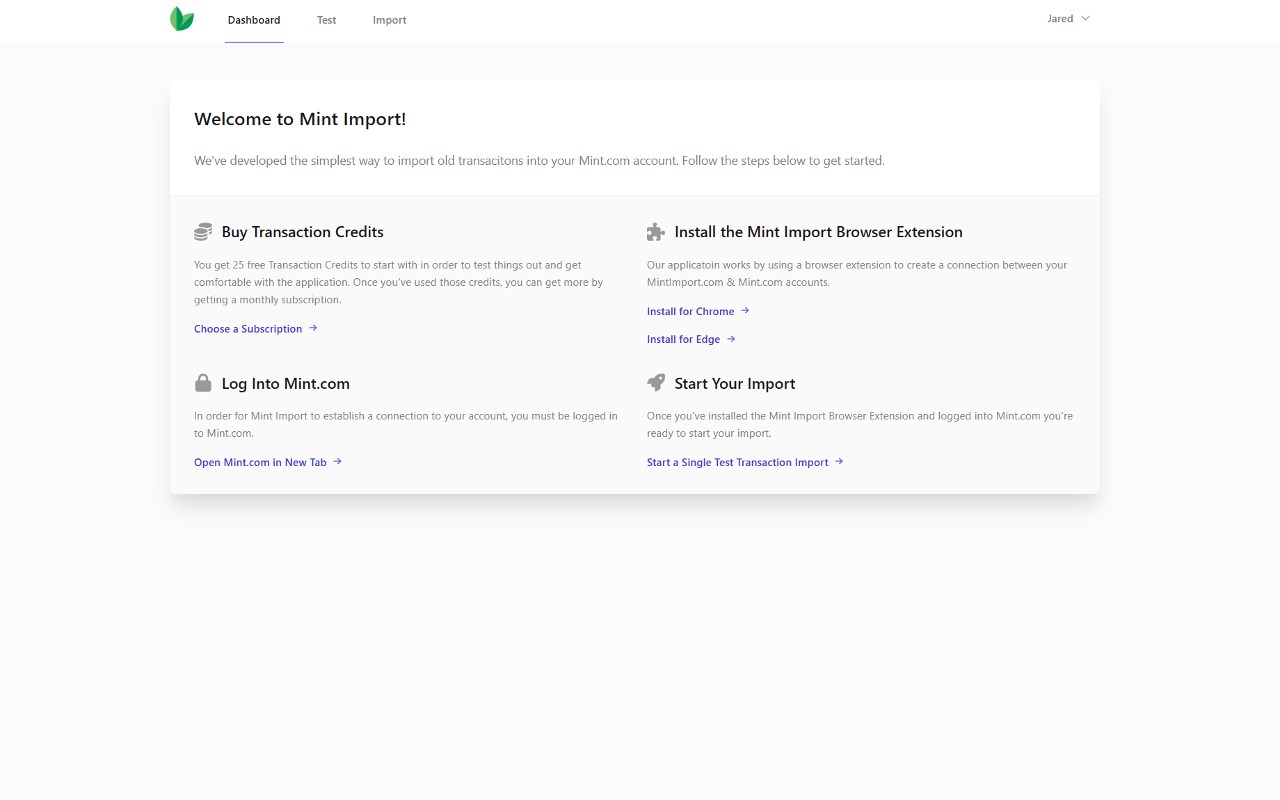Click the arrow after Choose a Subscription
This screenshot has height=800, width=1280.
point(313,328)
